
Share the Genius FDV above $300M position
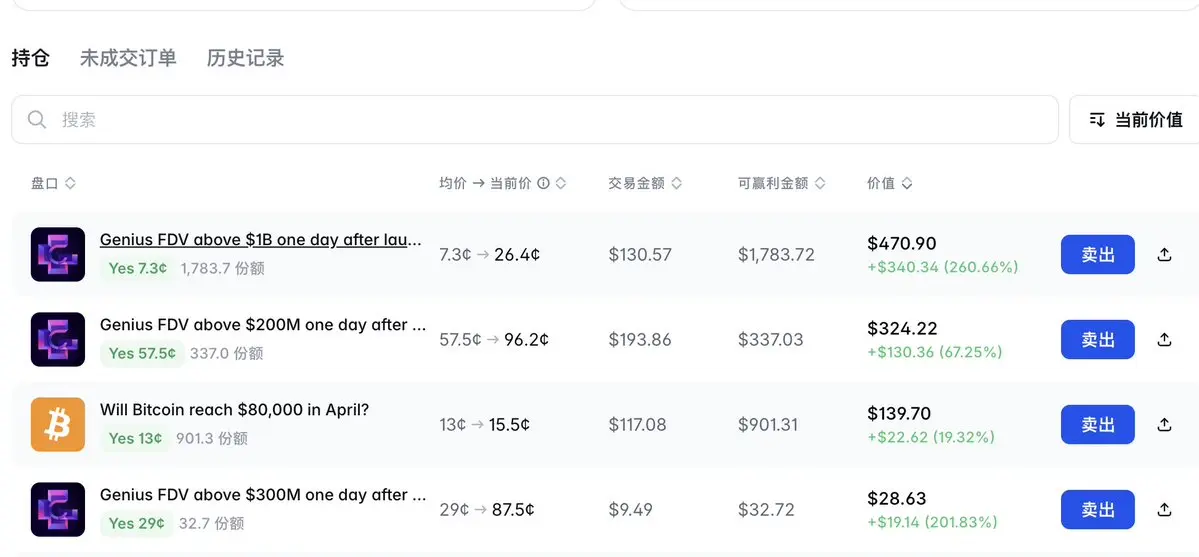(1164, 509)
